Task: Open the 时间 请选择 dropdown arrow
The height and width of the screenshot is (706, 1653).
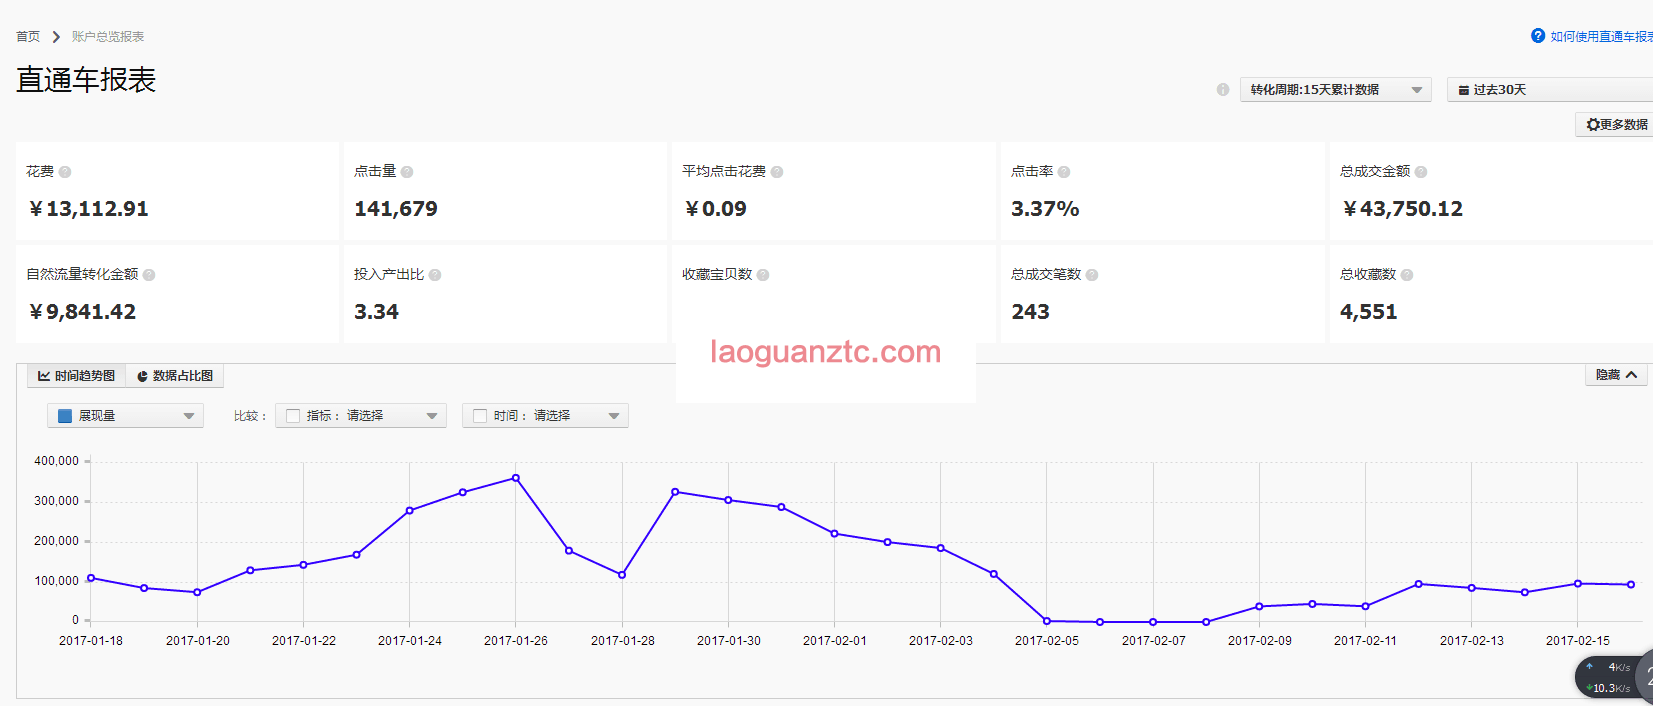Action: (614, 416)
